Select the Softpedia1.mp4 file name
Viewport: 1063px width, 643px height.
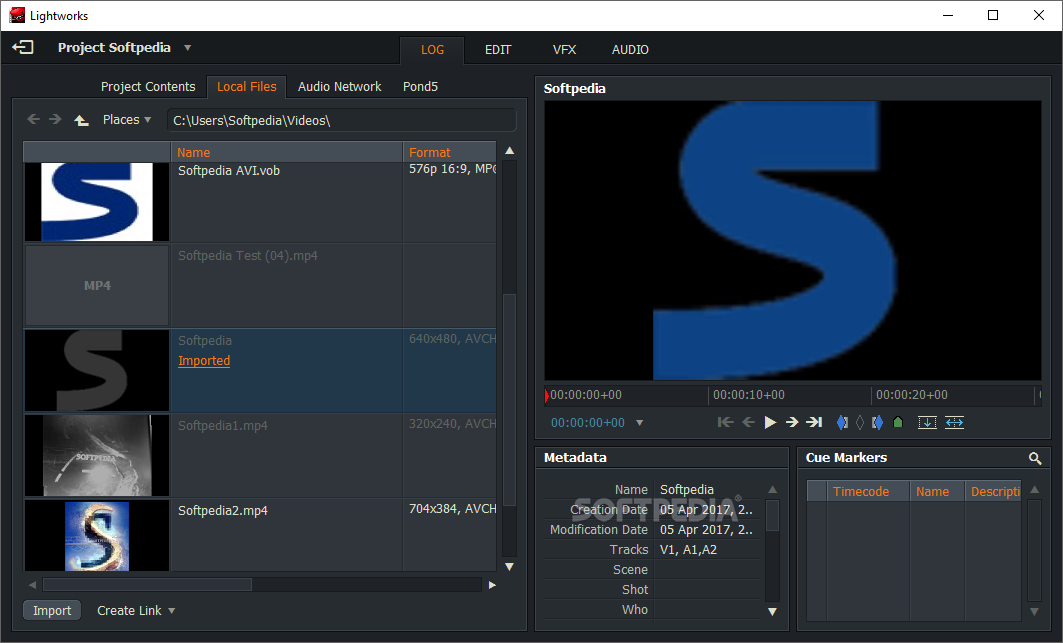coord(222,426)
